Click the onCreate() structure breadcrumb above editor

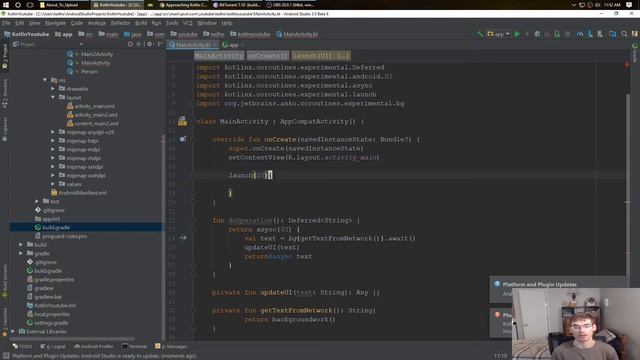coord(268,56)
